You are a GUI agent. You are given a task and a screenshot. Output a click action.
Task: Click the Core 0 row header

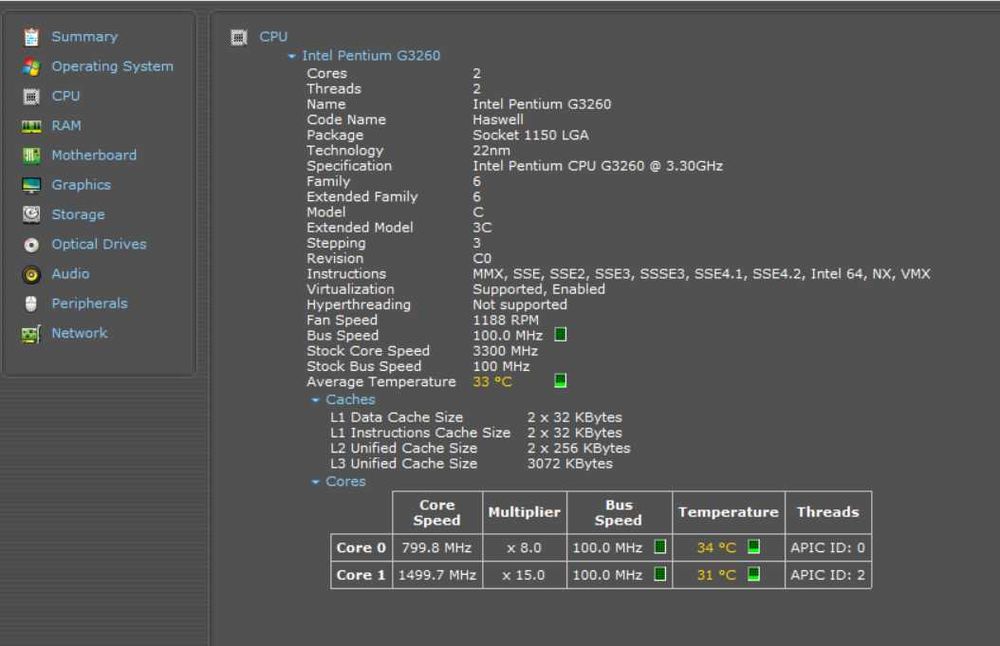tap(361, 548)
